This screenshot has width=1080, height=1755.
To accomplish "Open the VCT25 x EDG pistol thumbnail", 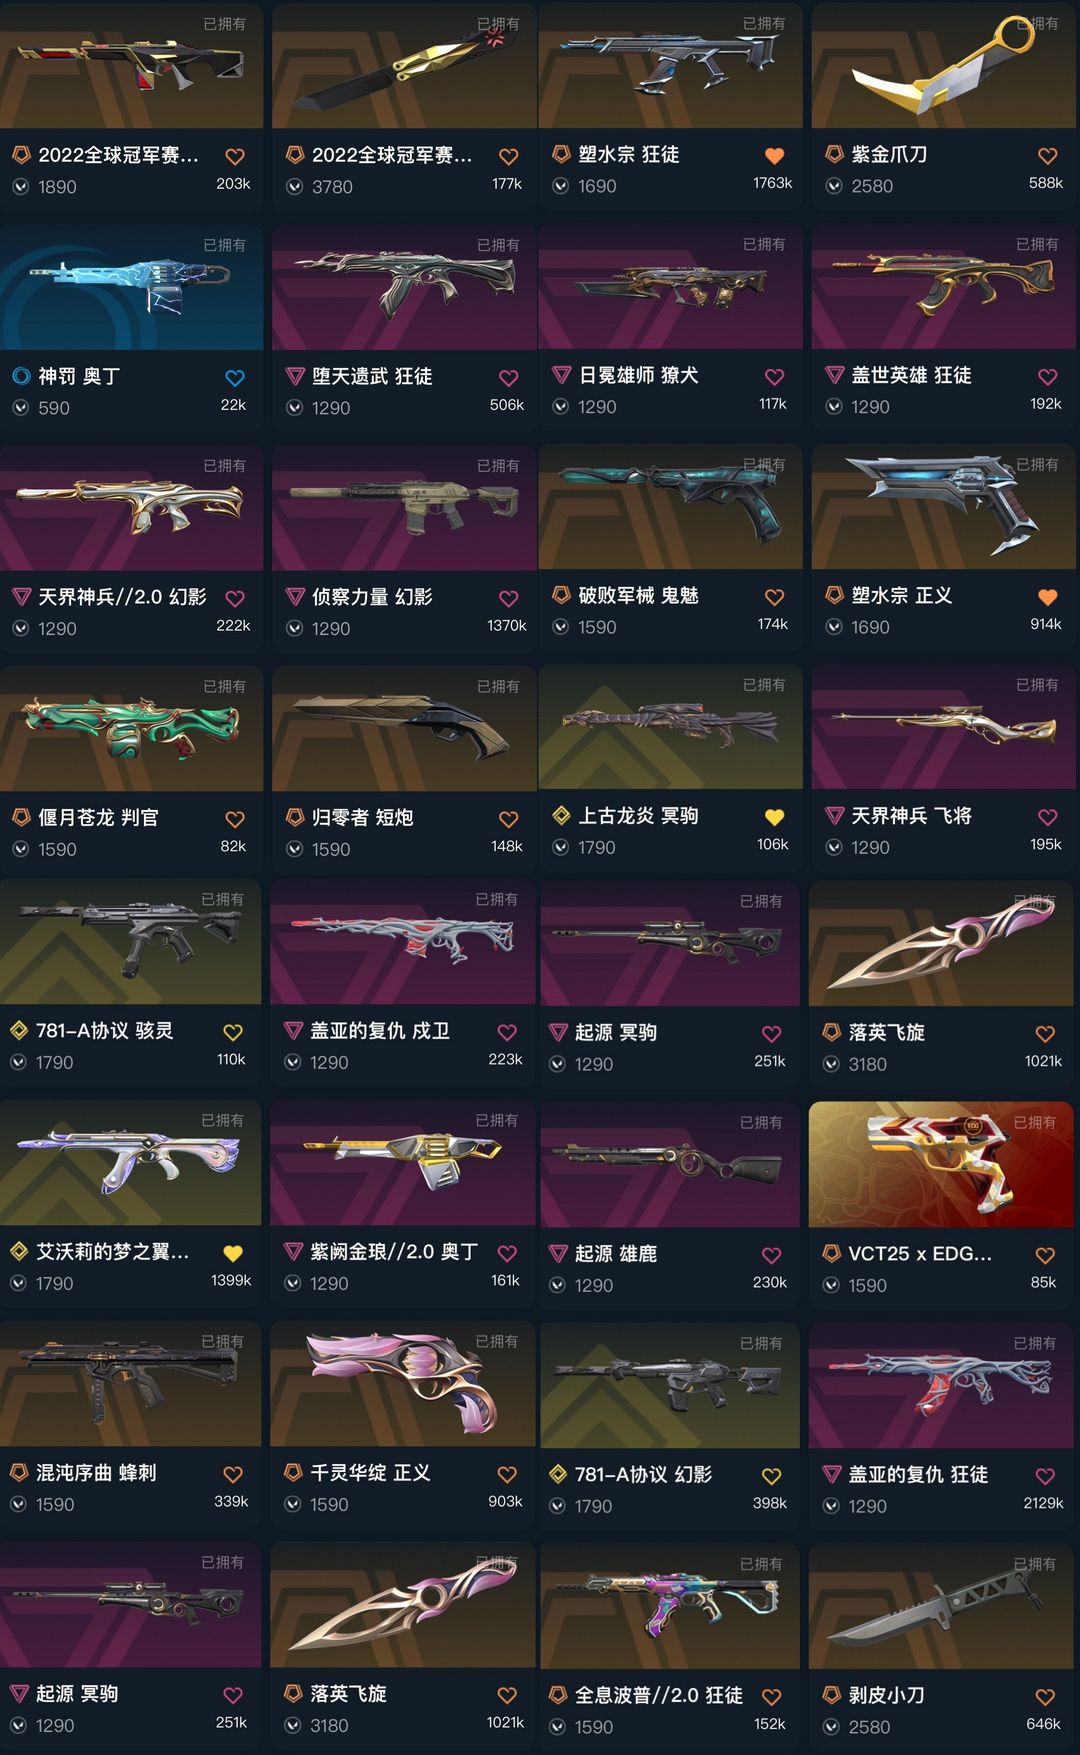I will (x=942, y=1164).
